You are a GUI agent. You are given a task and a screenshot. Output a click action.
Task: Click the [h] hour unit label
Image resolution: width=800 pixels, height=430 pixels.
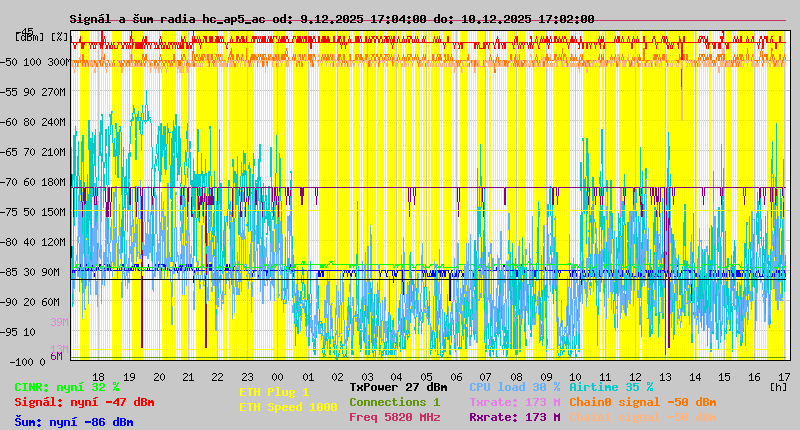point(778,386)
